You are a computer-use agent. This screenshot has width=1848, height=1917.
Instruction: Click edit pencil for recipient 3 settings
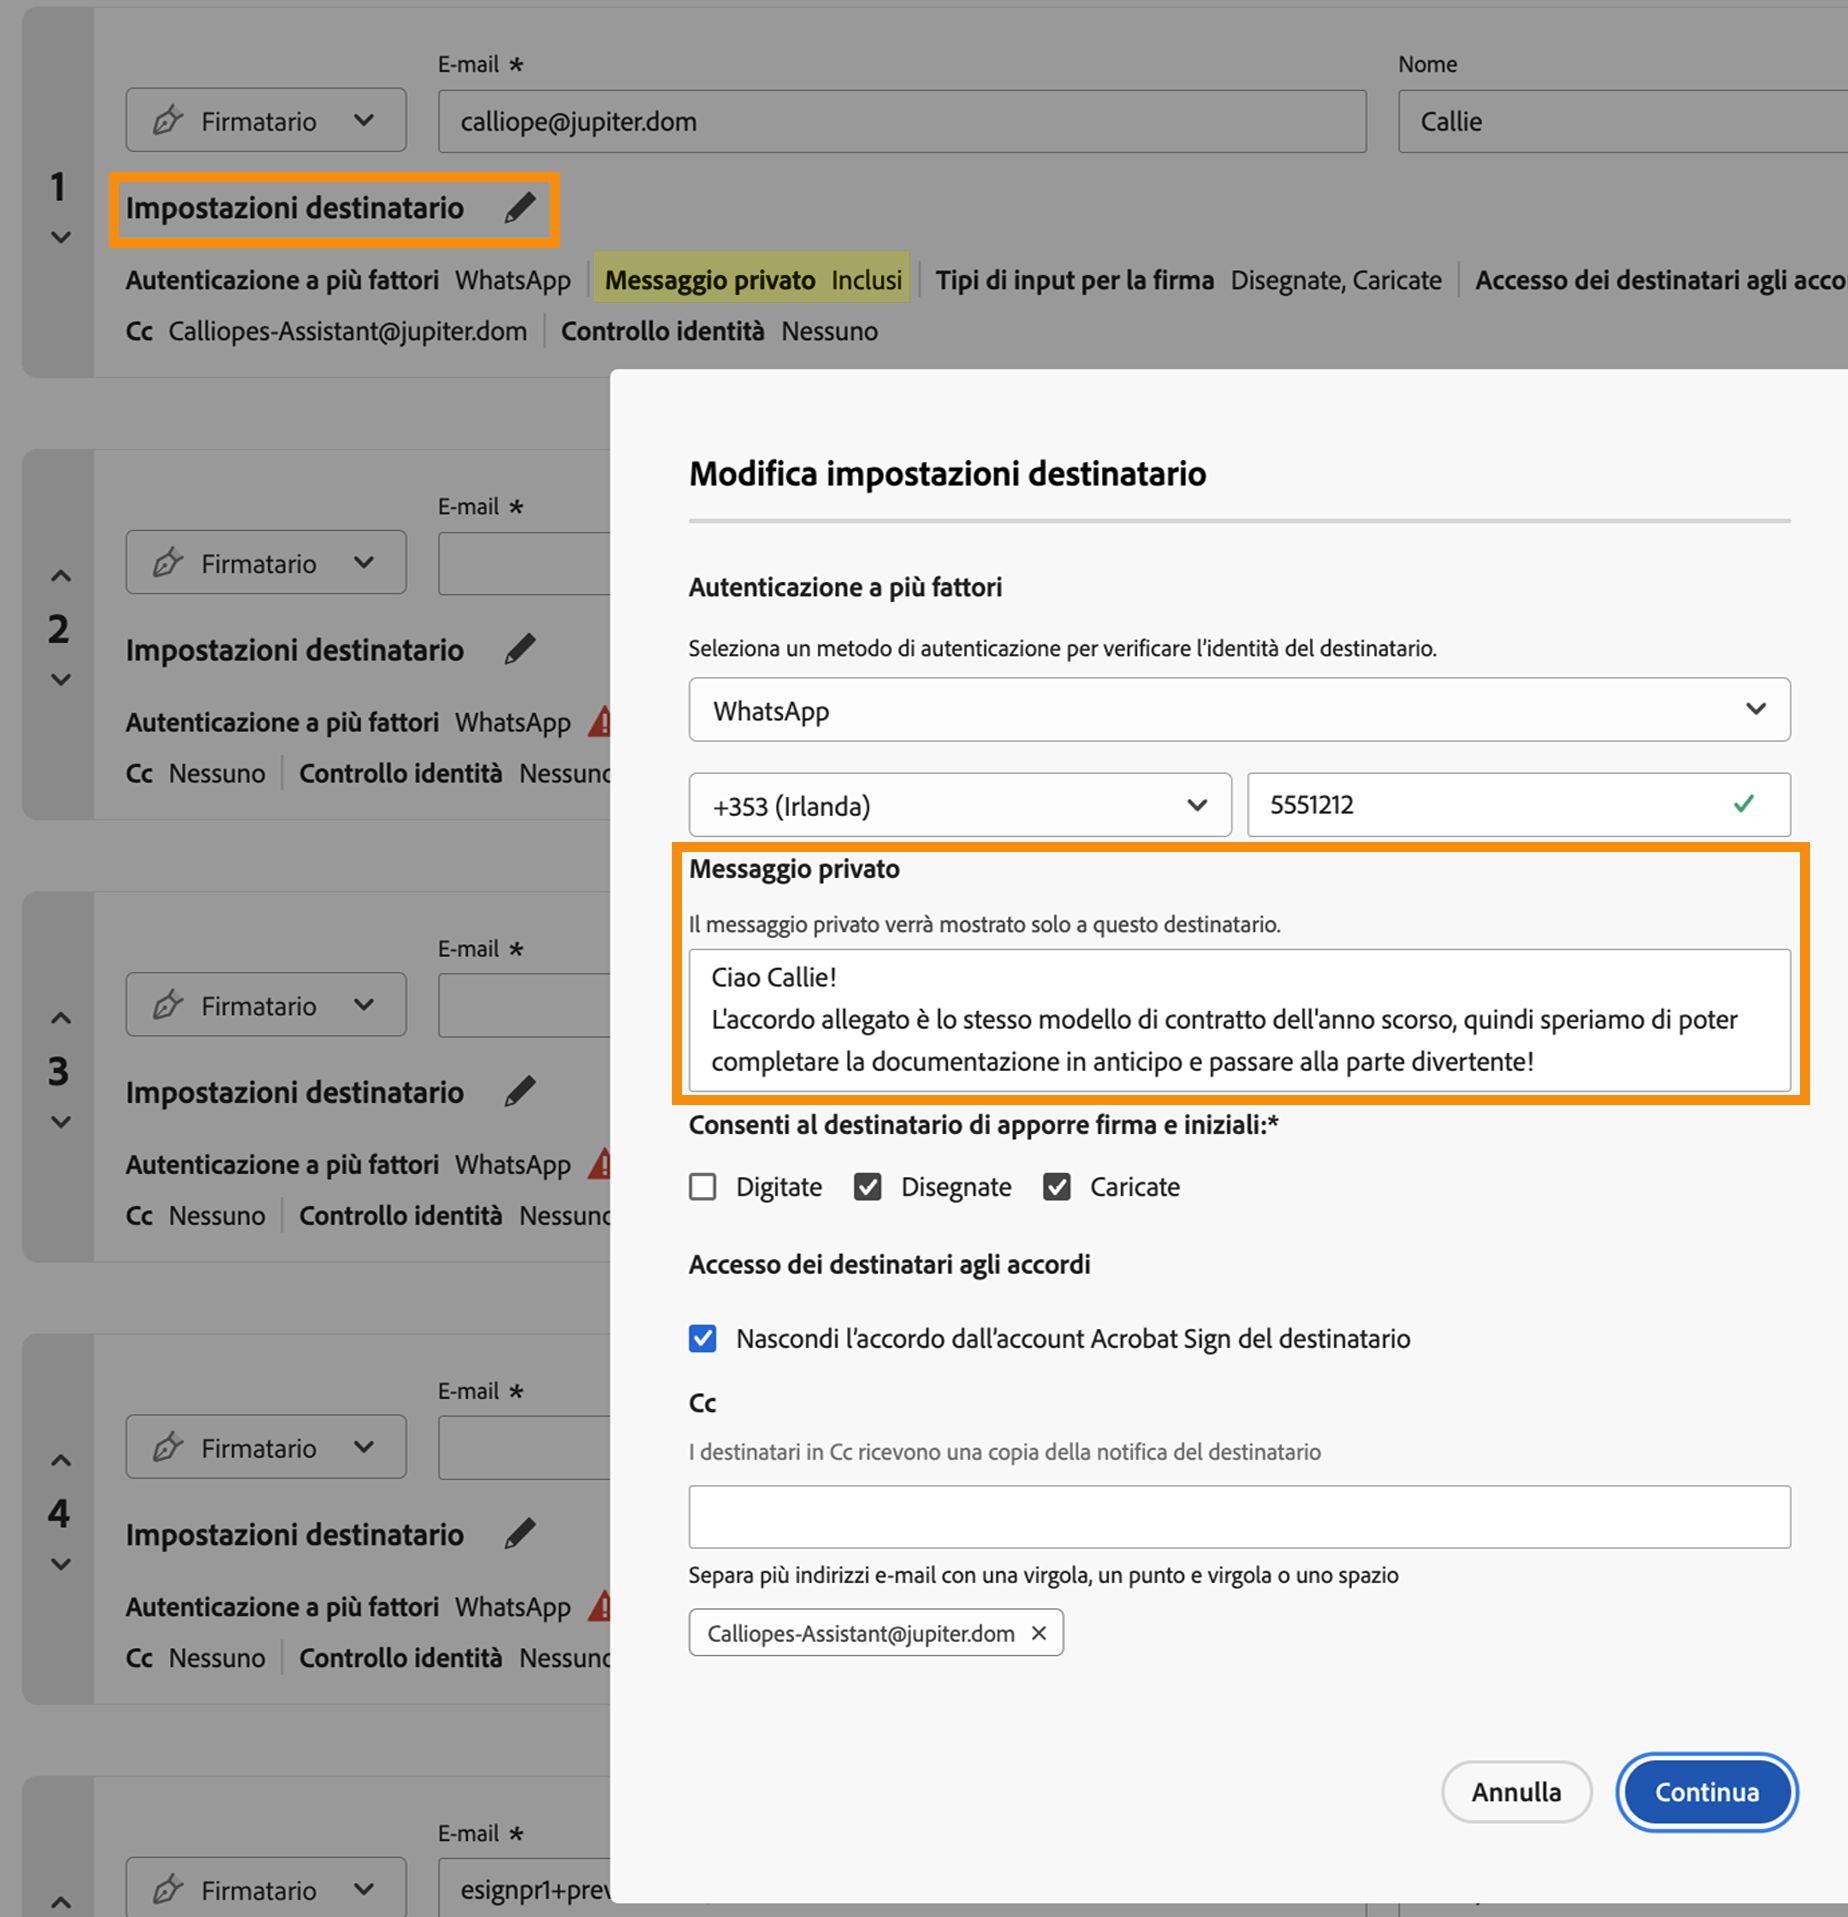pos(520,1092)
